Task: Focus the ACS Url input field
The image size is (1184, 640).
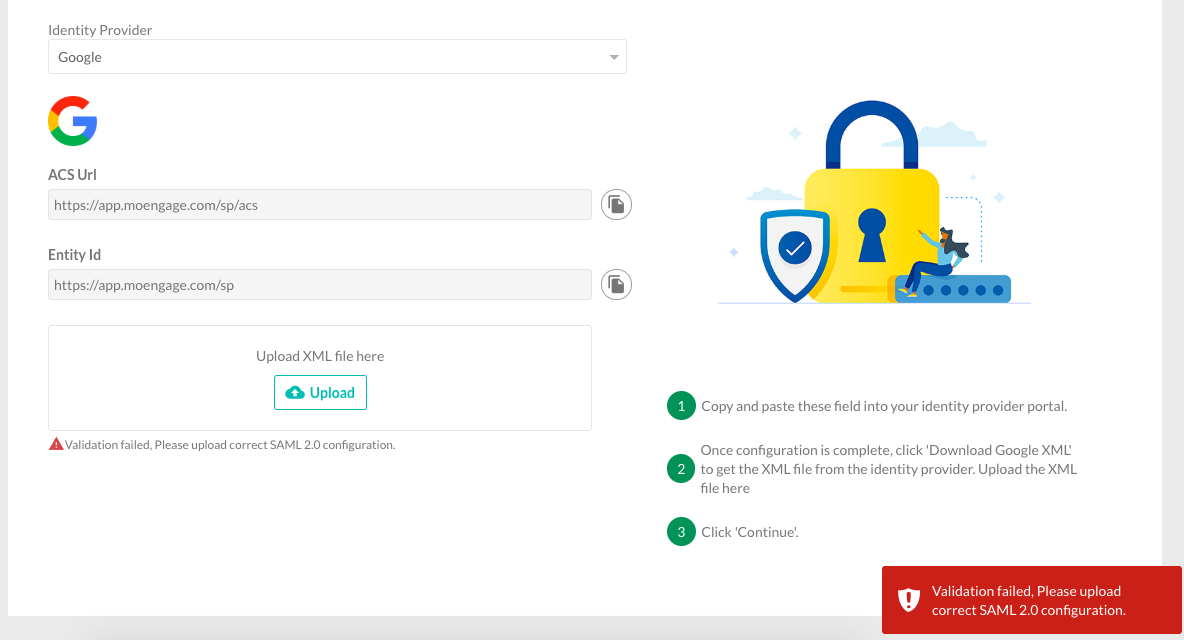Action: coord(320,205)
